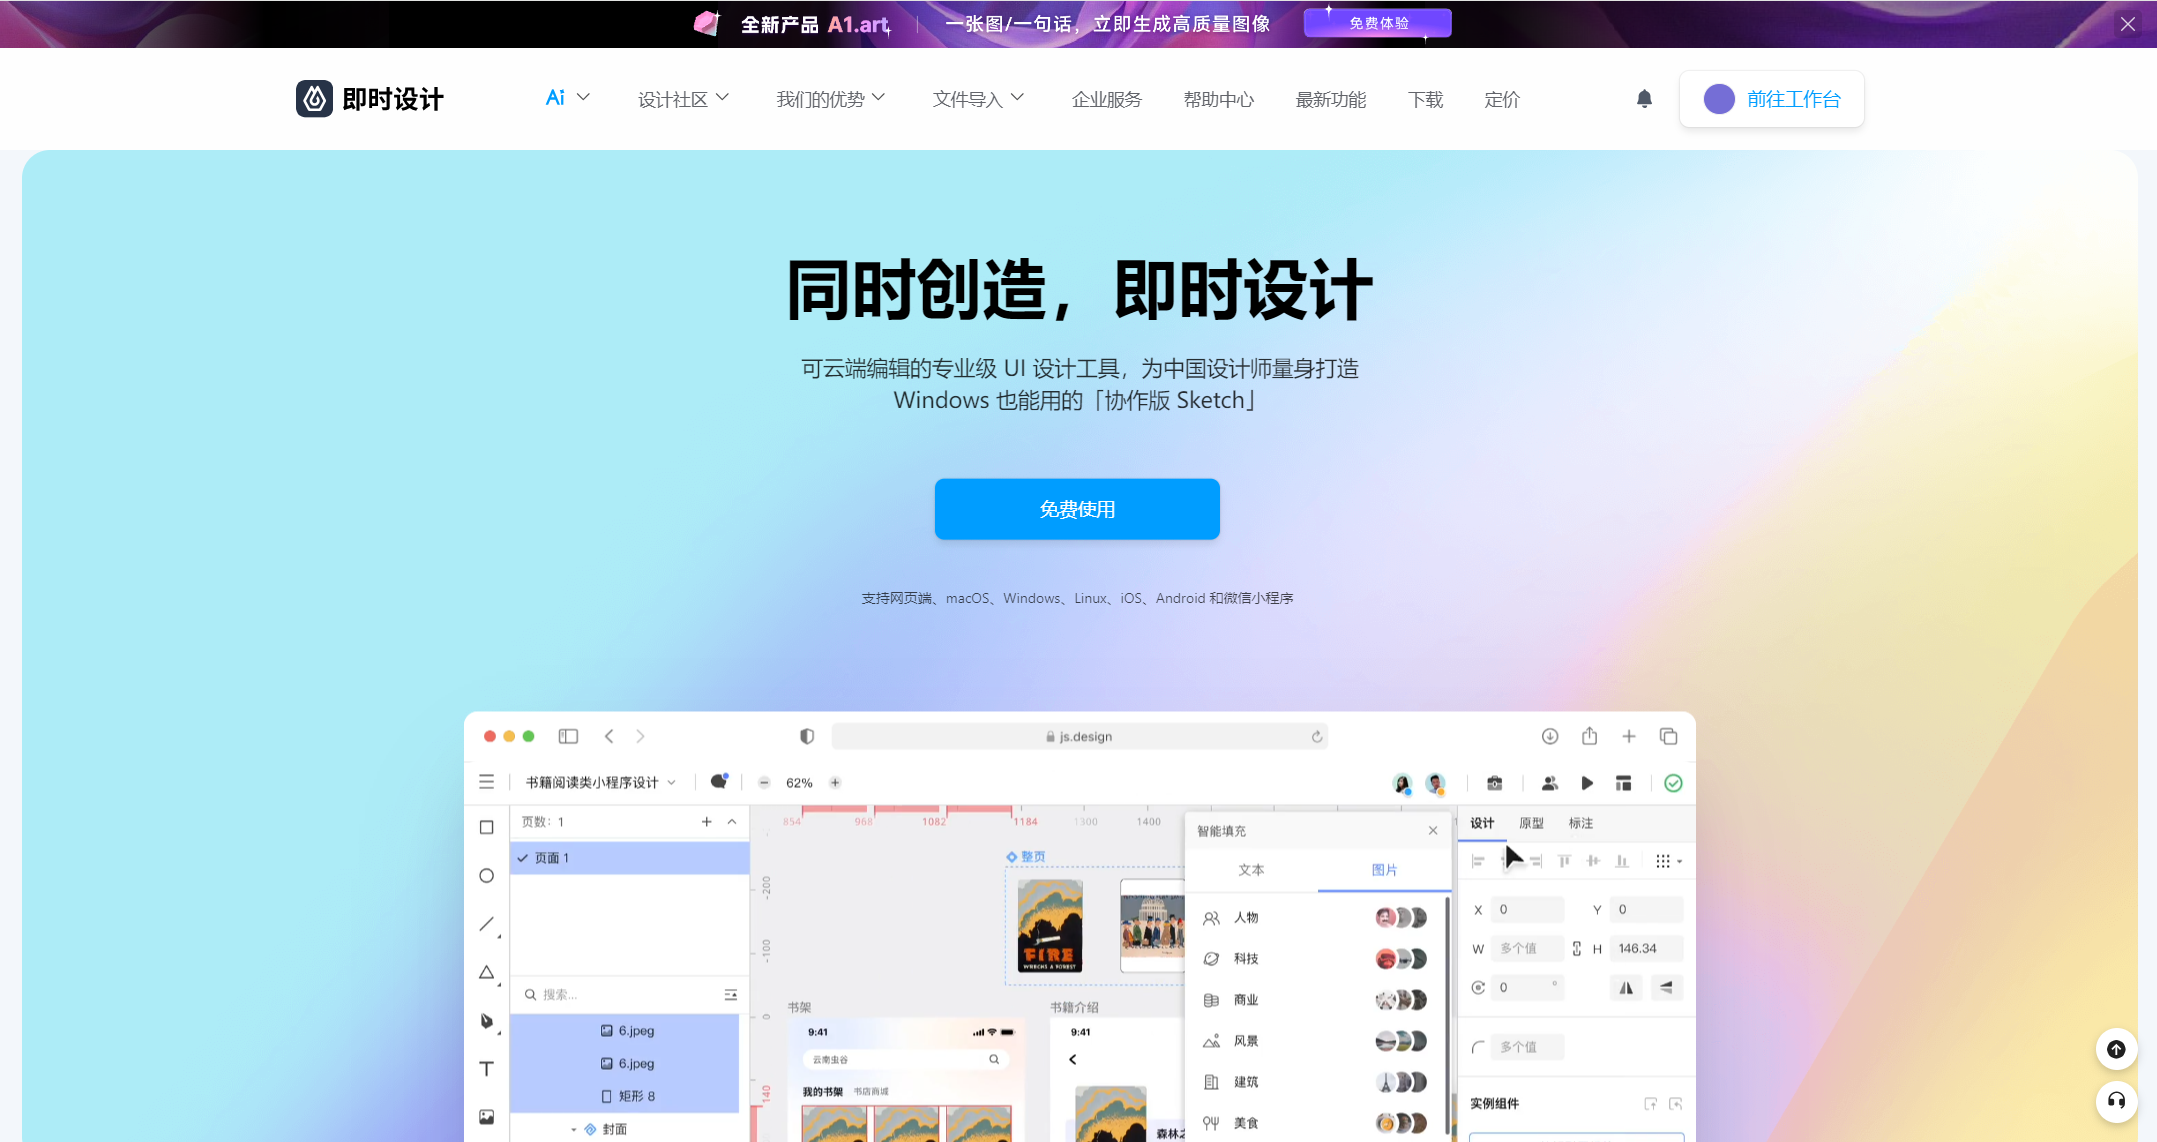Screen dimensions: 2157x1142
Task: Click the rectangle/frame tool icon
Action: 486,827
